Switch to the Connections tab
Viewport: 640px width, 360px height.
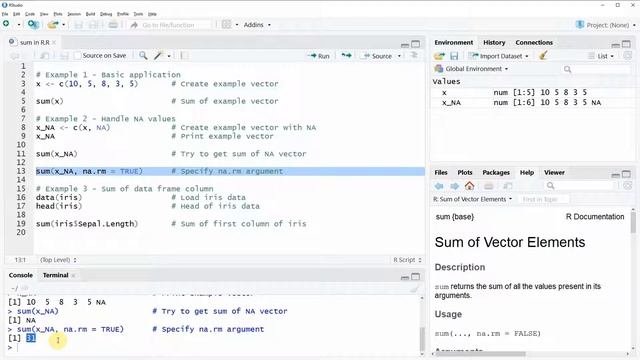pos(534,42)
